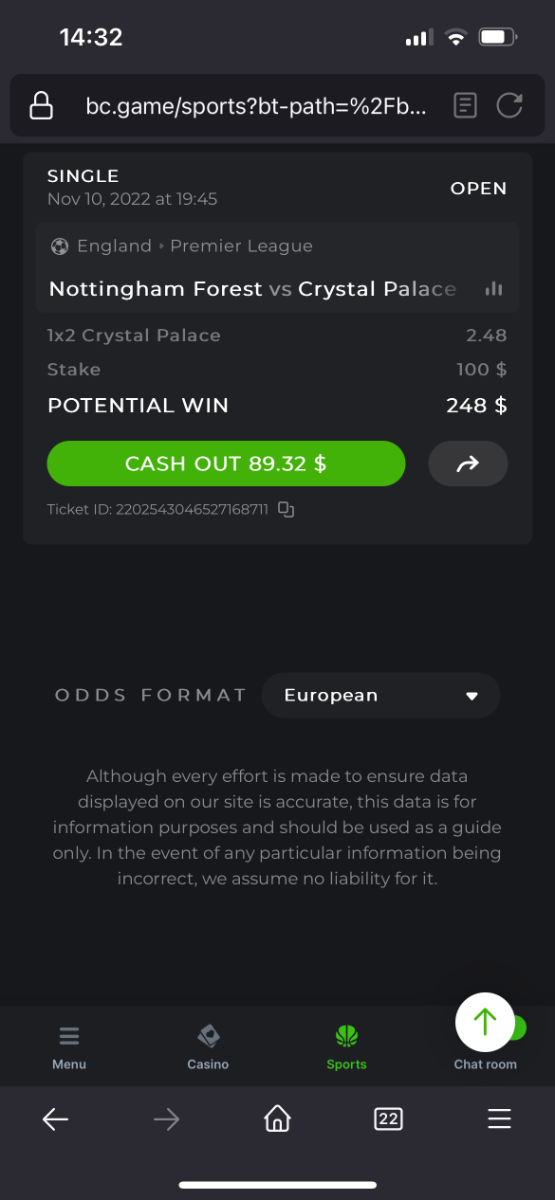
Task: Open the Odds Format European dropdown
Action: point(381,695)
